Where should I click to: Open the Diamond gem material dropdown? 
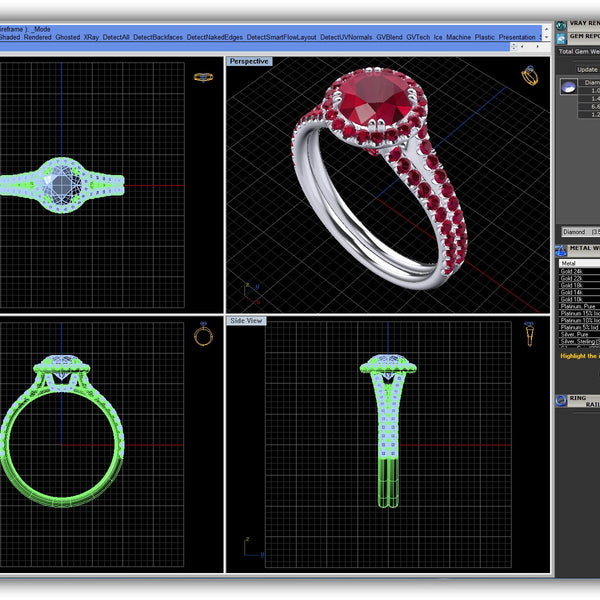[x=578, y=231]
